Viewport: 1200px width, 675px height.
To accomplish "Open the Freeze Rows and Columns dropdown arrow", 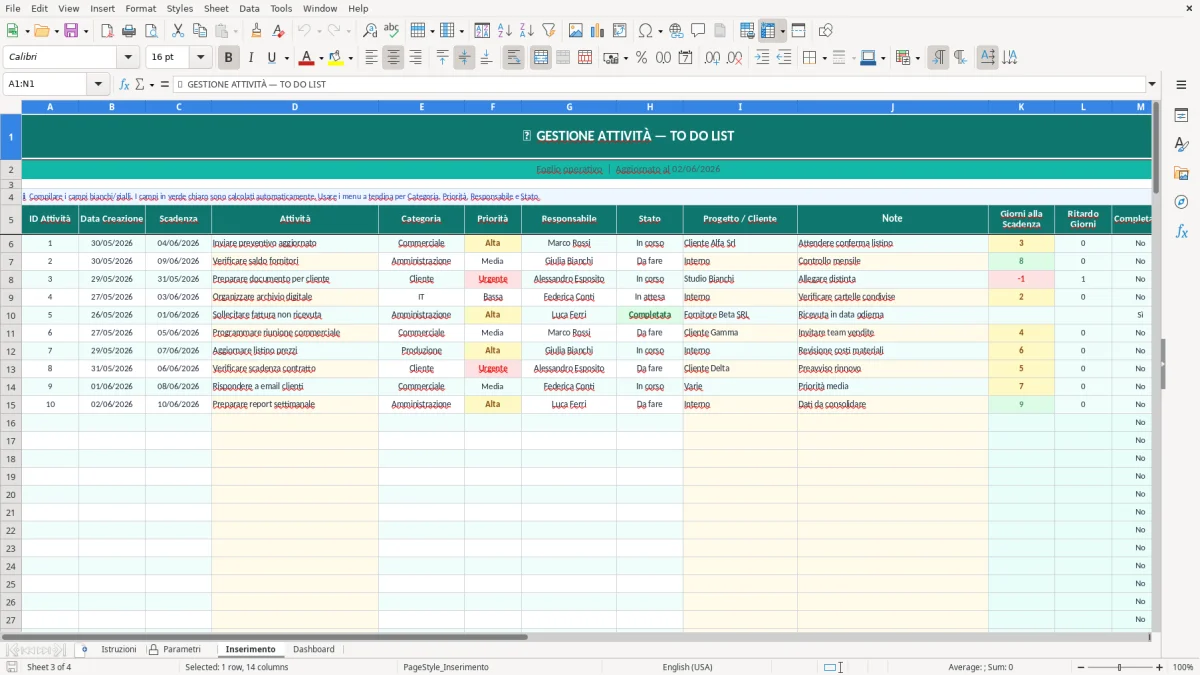I will tap(783, 31).
